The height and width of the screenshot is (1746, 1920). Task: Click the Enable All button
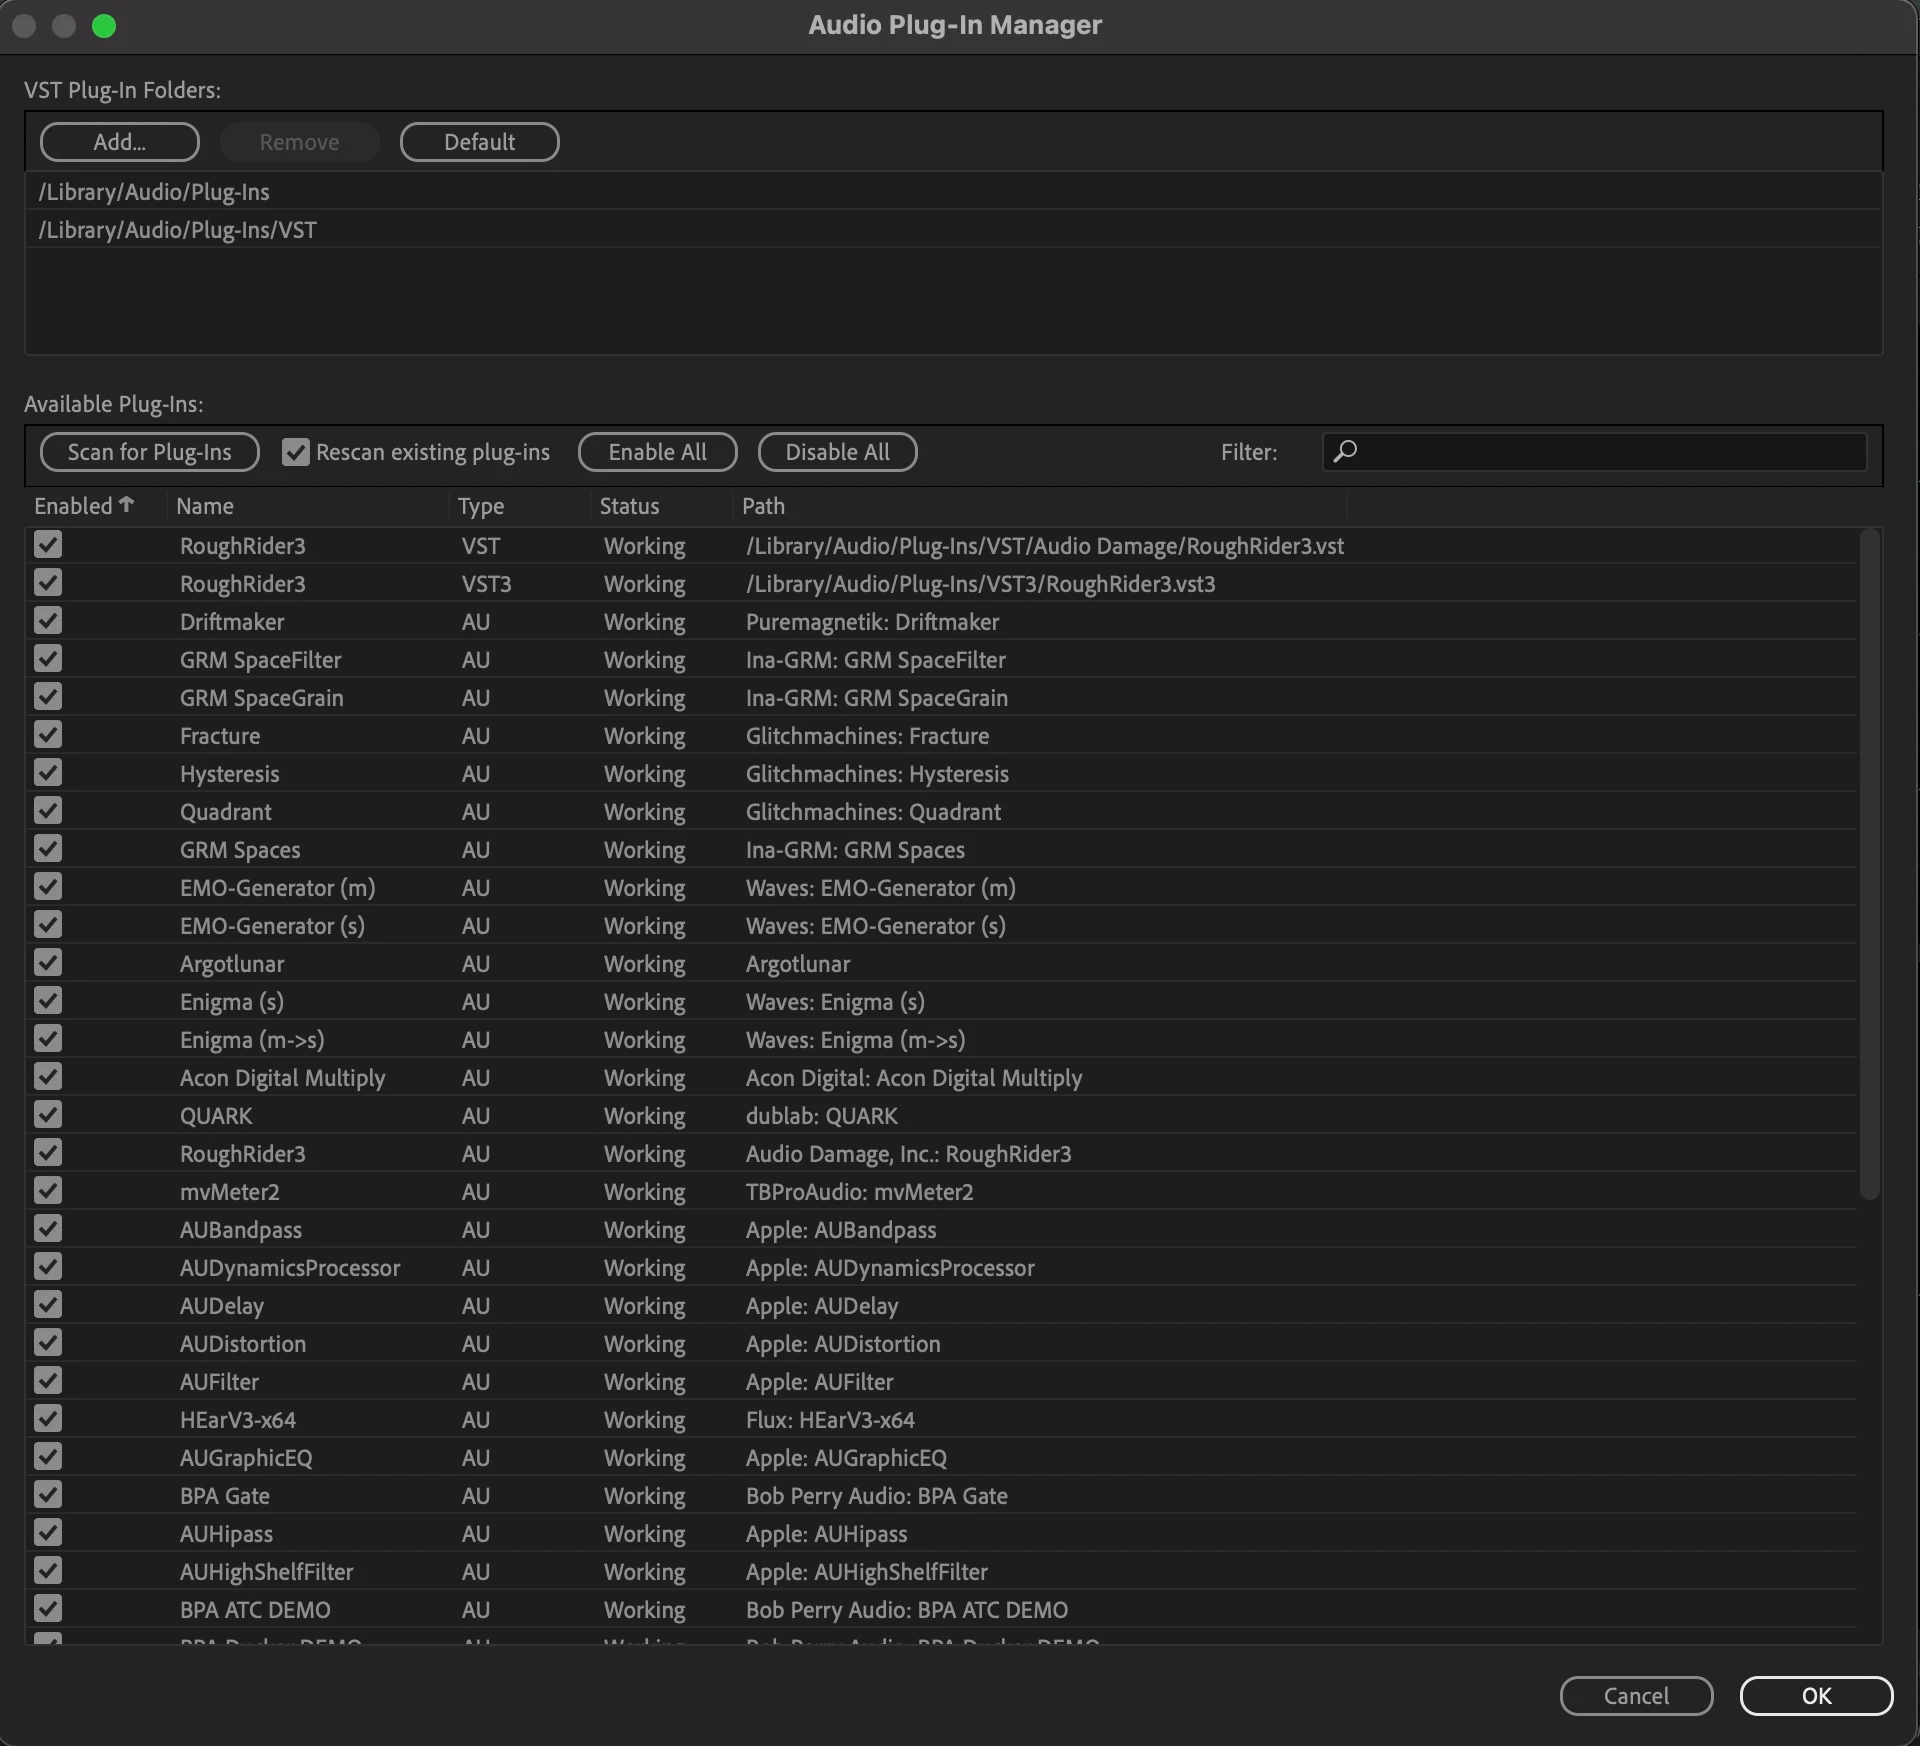point(657,452)
